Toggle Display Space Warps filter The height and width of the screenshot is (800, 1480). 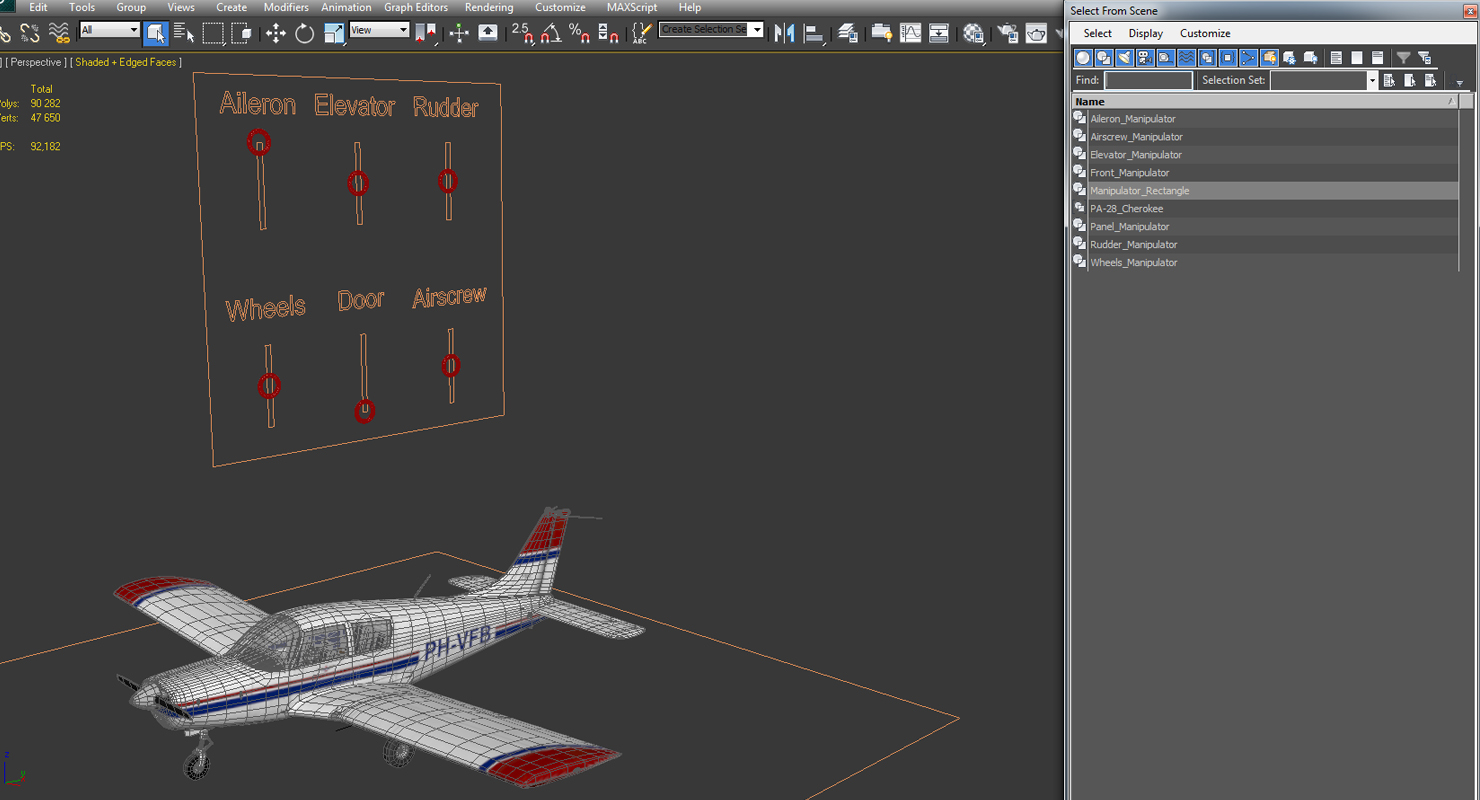(1186, 58)
